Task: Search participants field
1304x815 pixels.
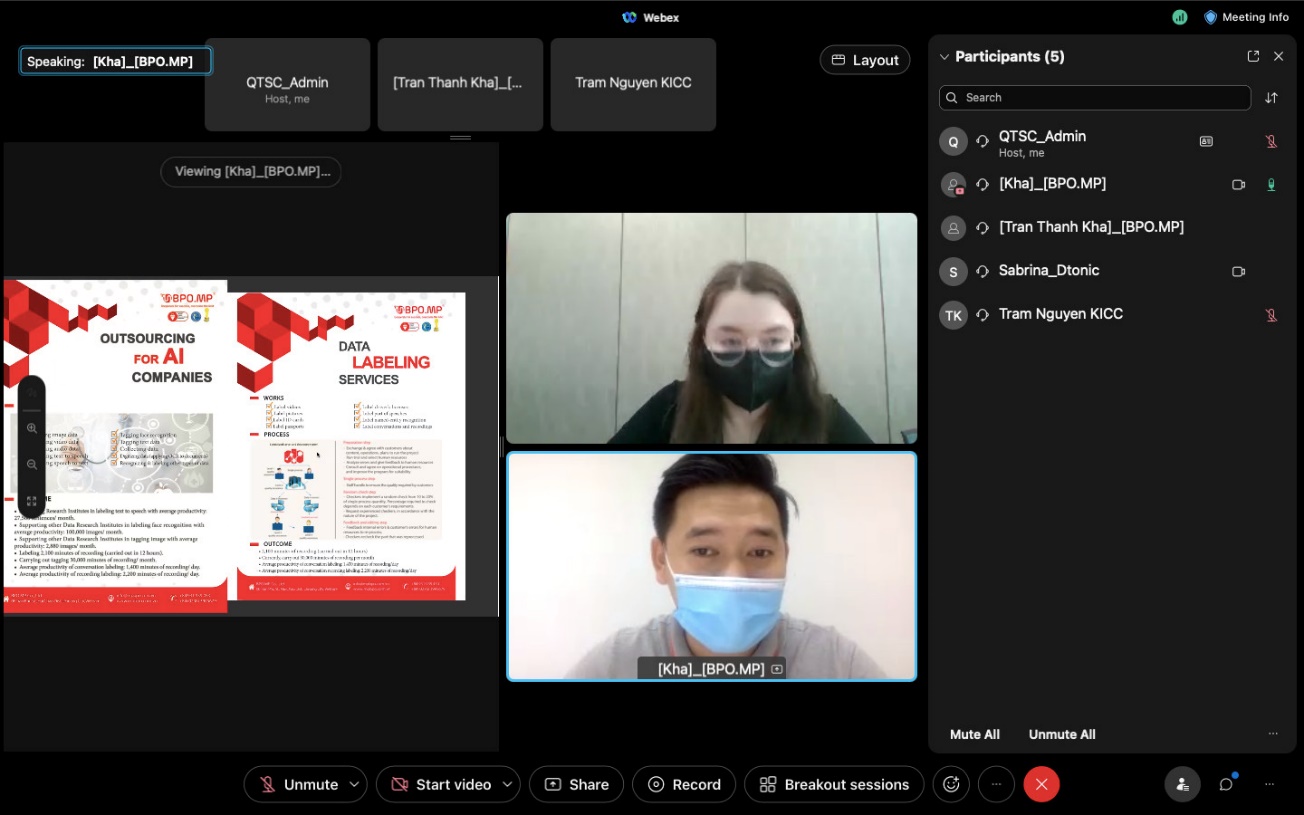Action: pos(1095,98)
